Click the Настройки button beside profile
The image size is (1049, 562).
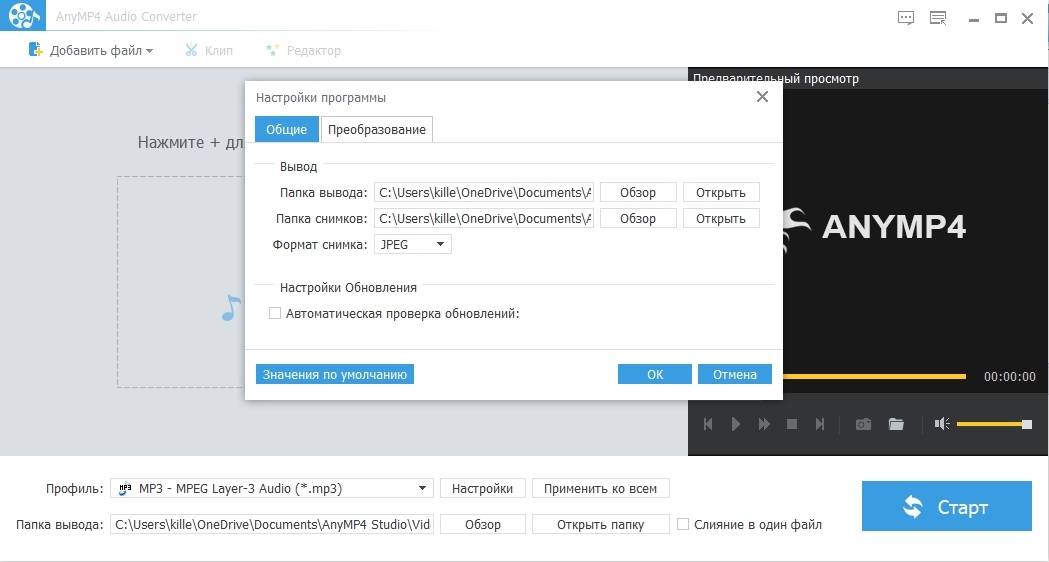click(482, 488)
